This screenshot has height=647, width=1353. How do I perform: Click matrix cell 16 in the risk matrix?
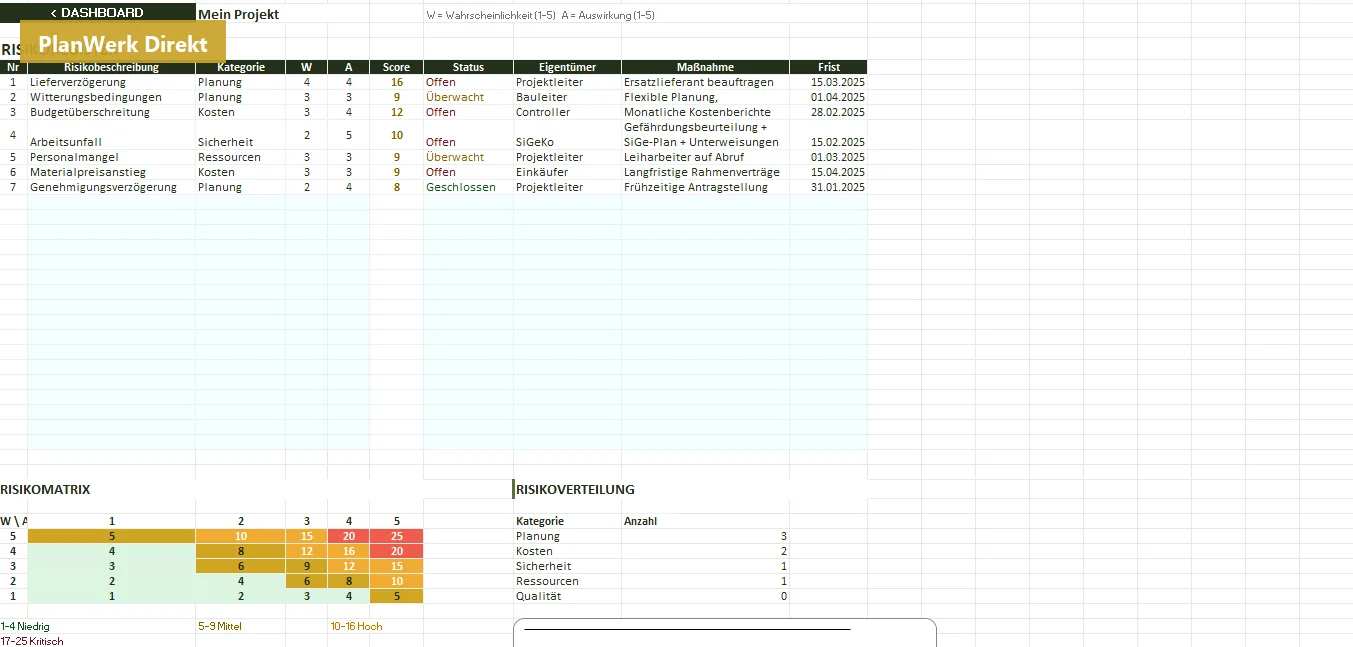(349, 551)
